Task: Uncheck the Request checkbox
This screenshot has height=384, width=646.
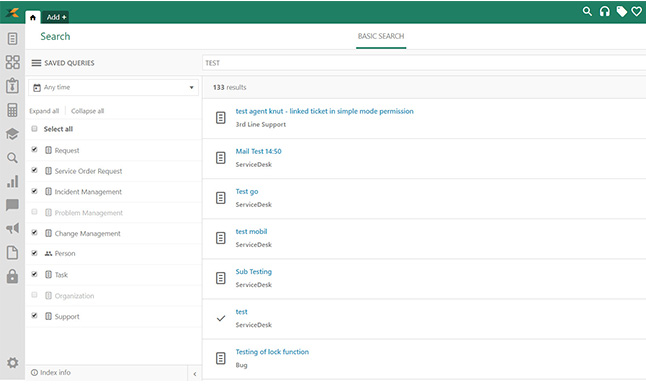Action: pyautogui.click(x=35, y=150)
